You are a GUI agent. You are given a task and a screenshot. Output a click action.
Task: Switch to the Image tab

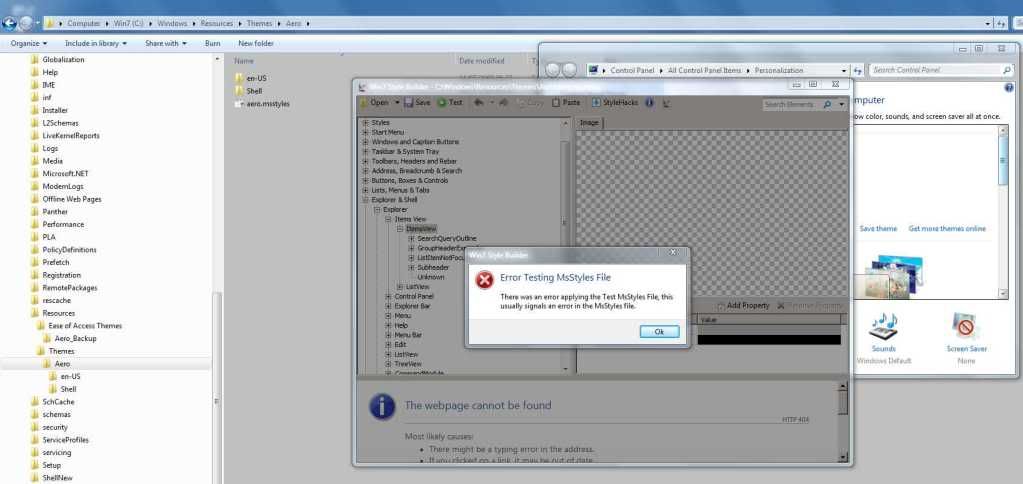point(589,123)
